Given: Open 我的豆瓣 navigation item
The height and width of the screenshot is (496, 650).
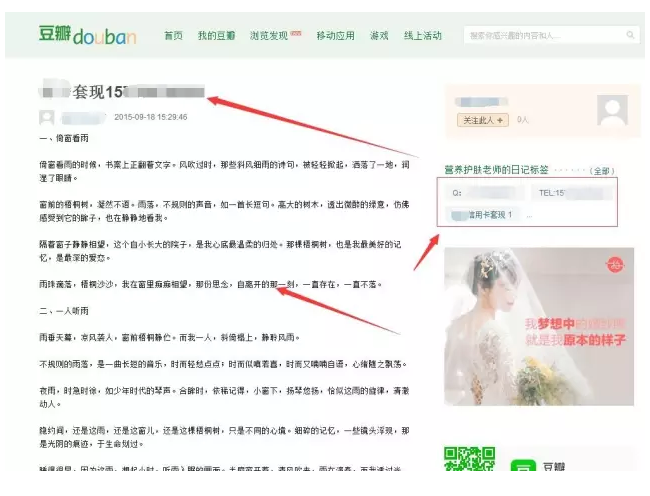Looking at the screenshot, I should coord(216,36).
